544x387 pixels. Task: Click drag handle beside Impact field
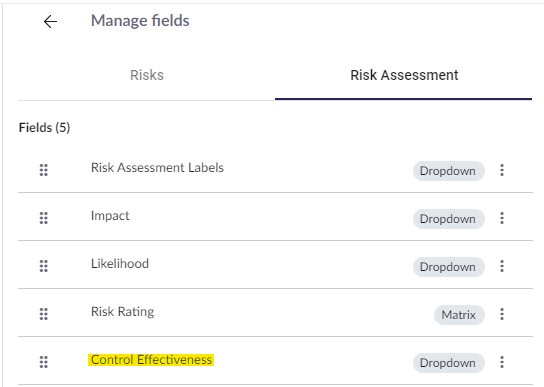point(44,218)
